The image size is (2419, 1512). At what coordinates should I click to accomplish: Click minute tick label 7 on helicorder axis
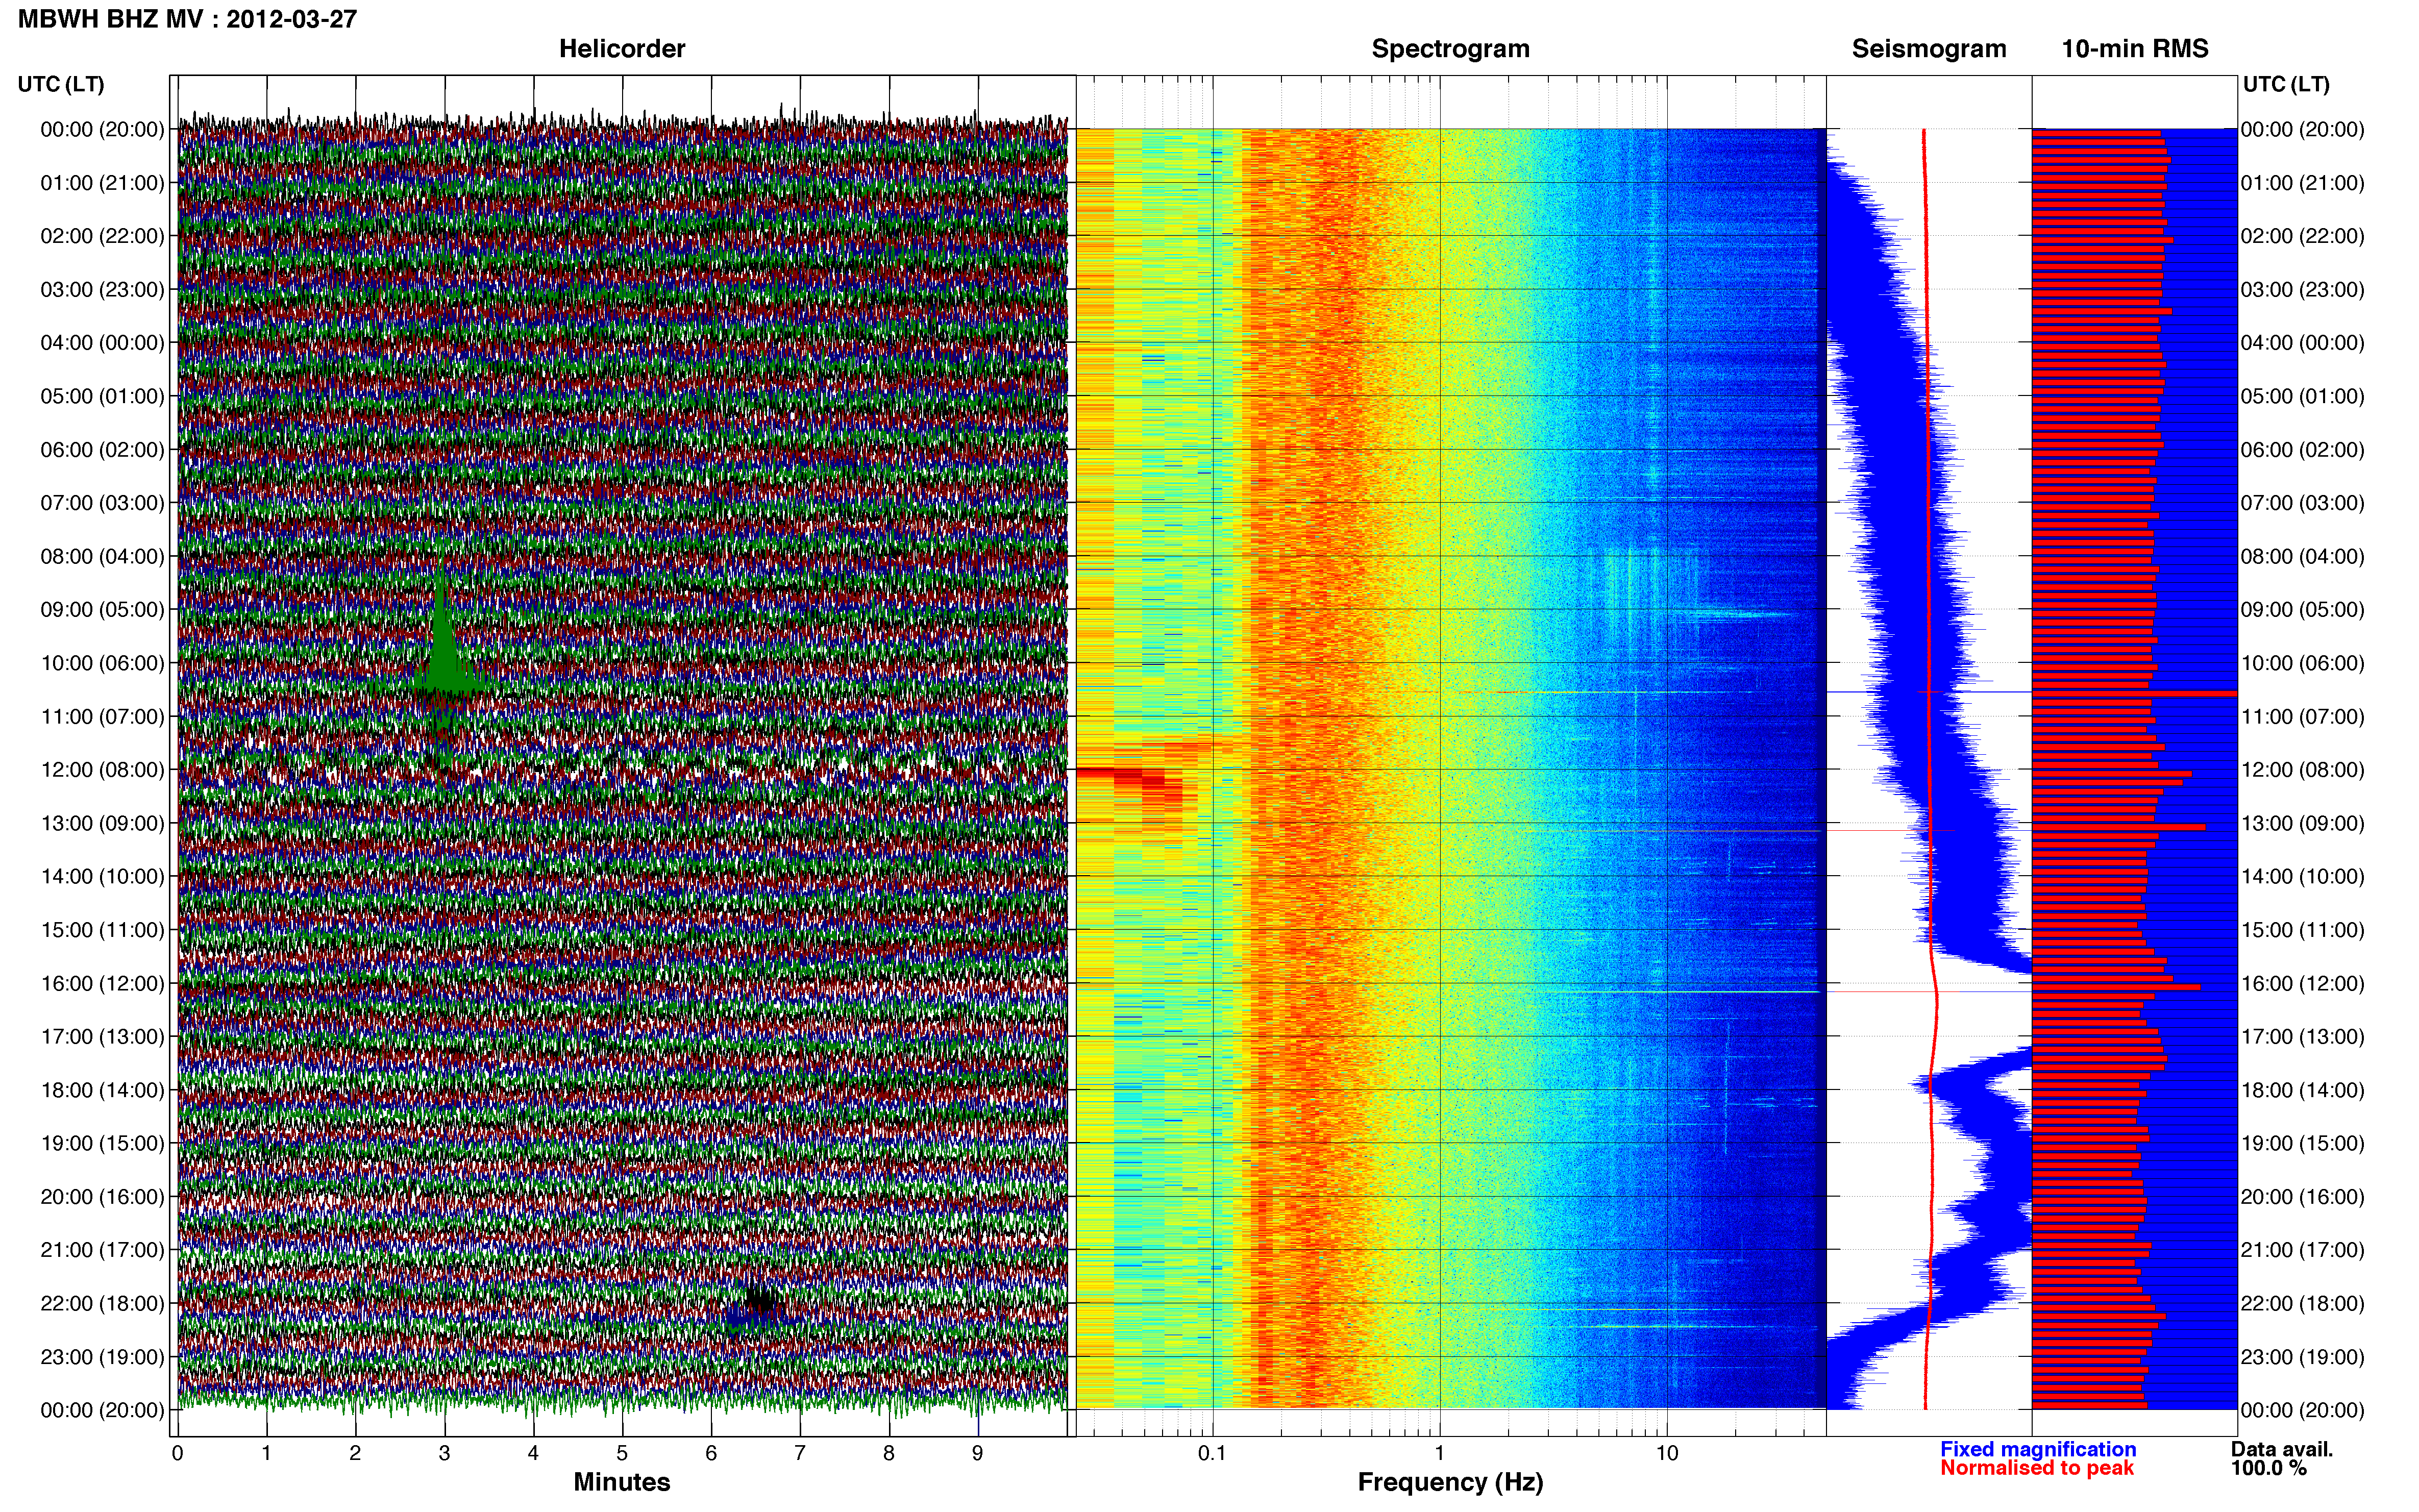tap(800, 1454)
